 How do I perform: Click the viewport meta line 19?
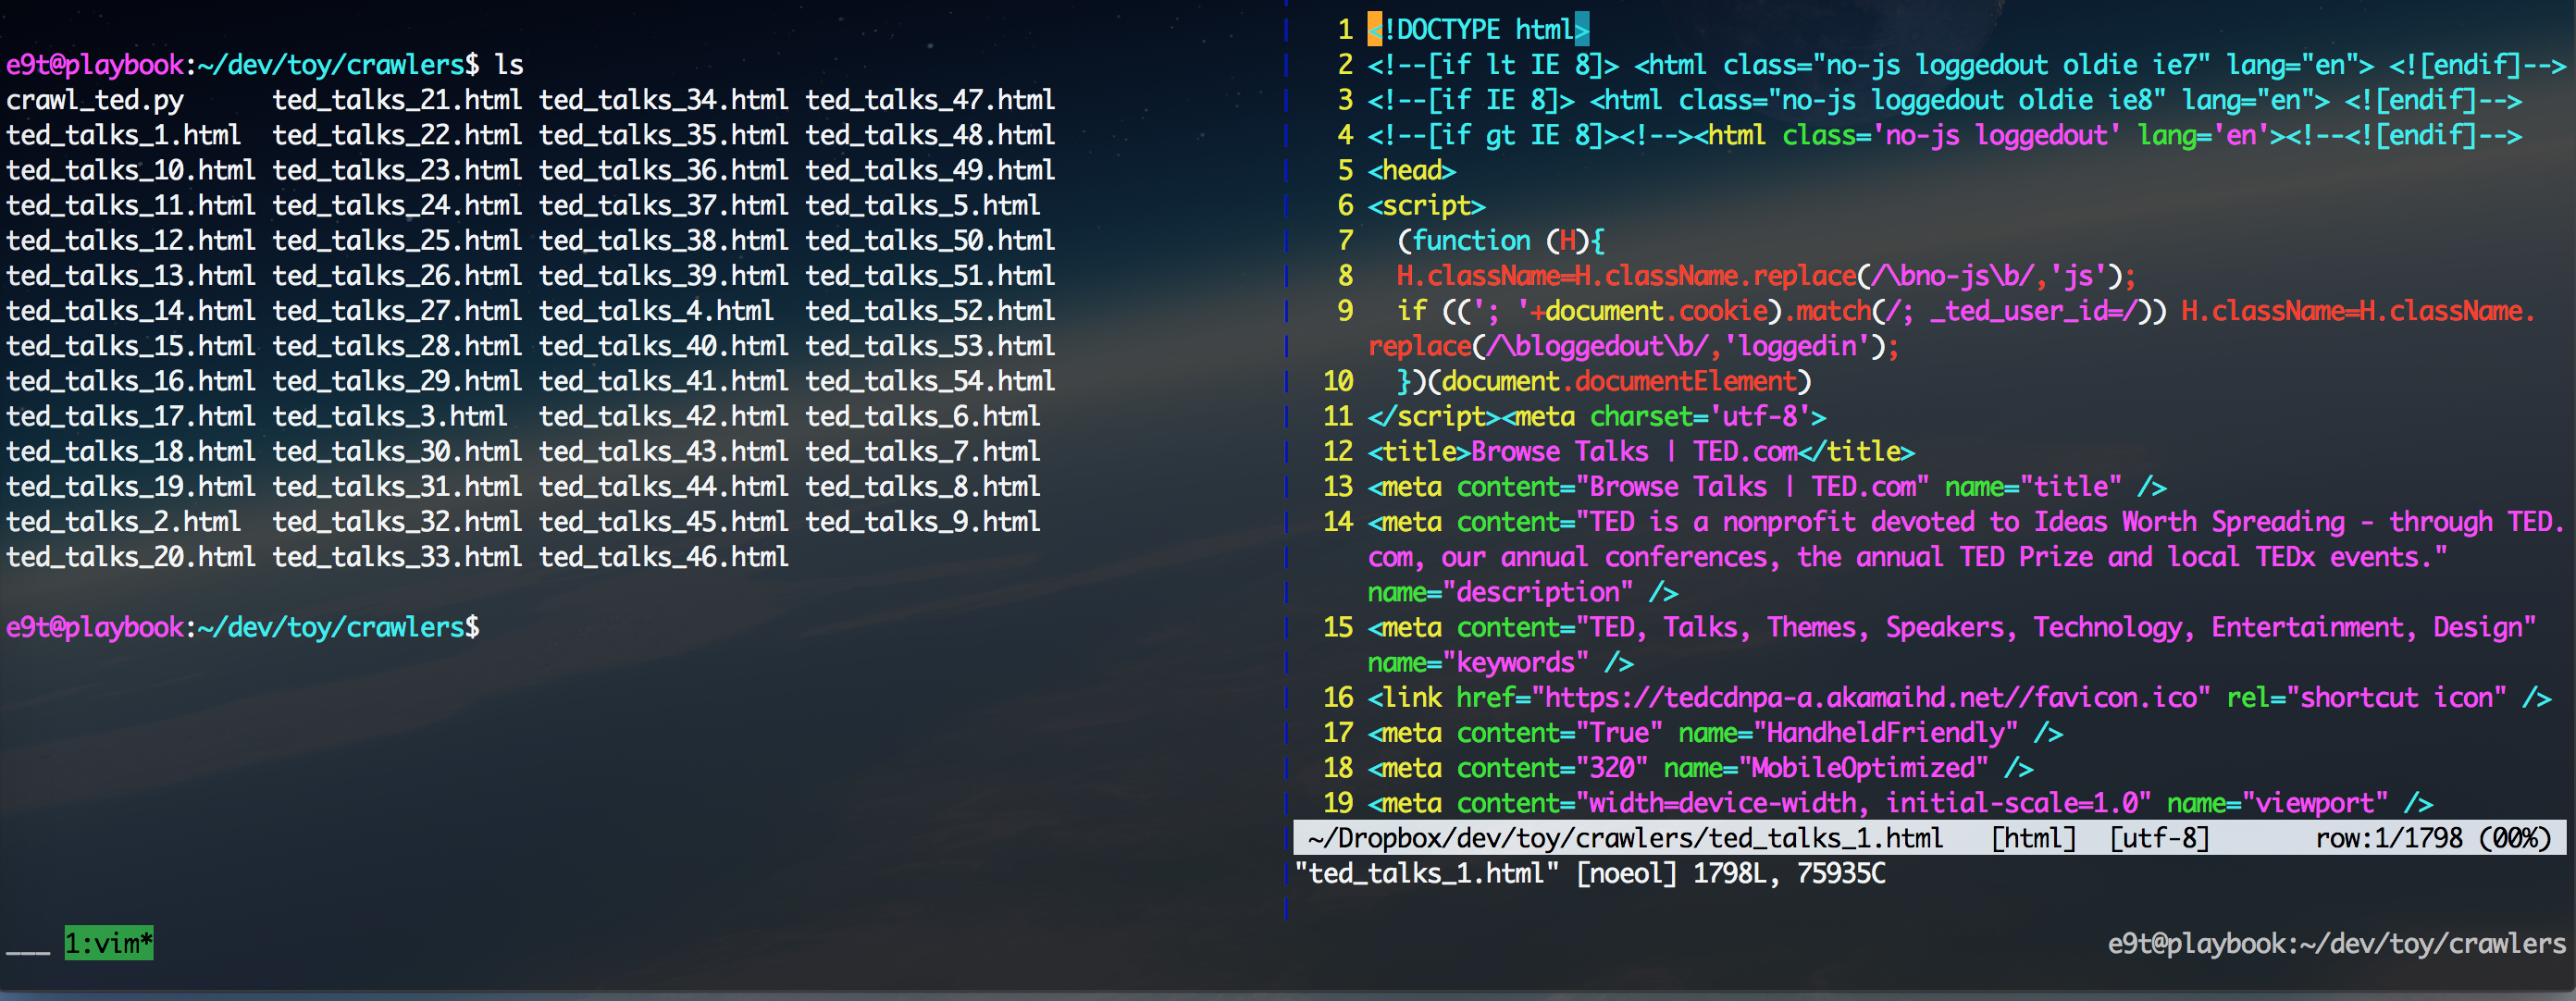[x=1900, y=803]
